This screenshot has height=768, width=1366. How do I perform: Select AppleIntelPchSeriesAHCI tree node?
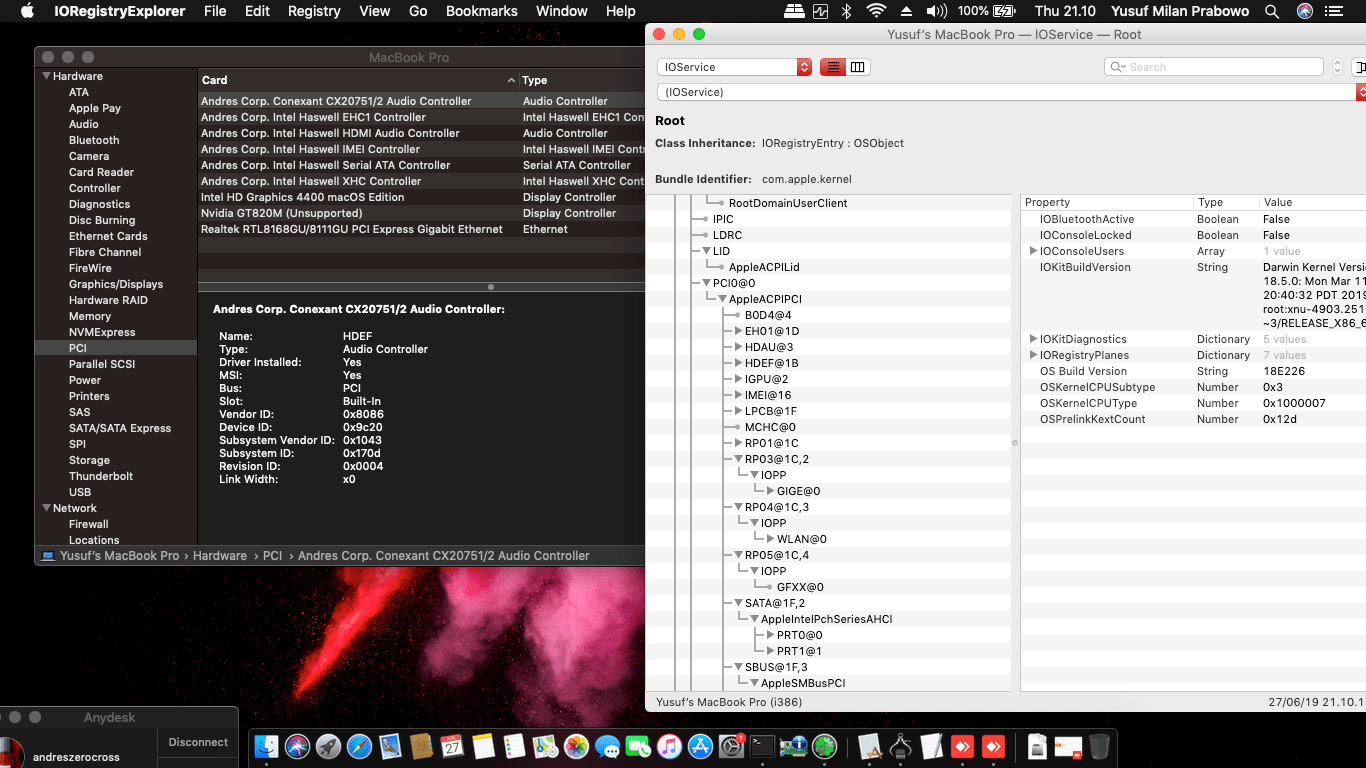pyautogui.click(x=826, y=619)
